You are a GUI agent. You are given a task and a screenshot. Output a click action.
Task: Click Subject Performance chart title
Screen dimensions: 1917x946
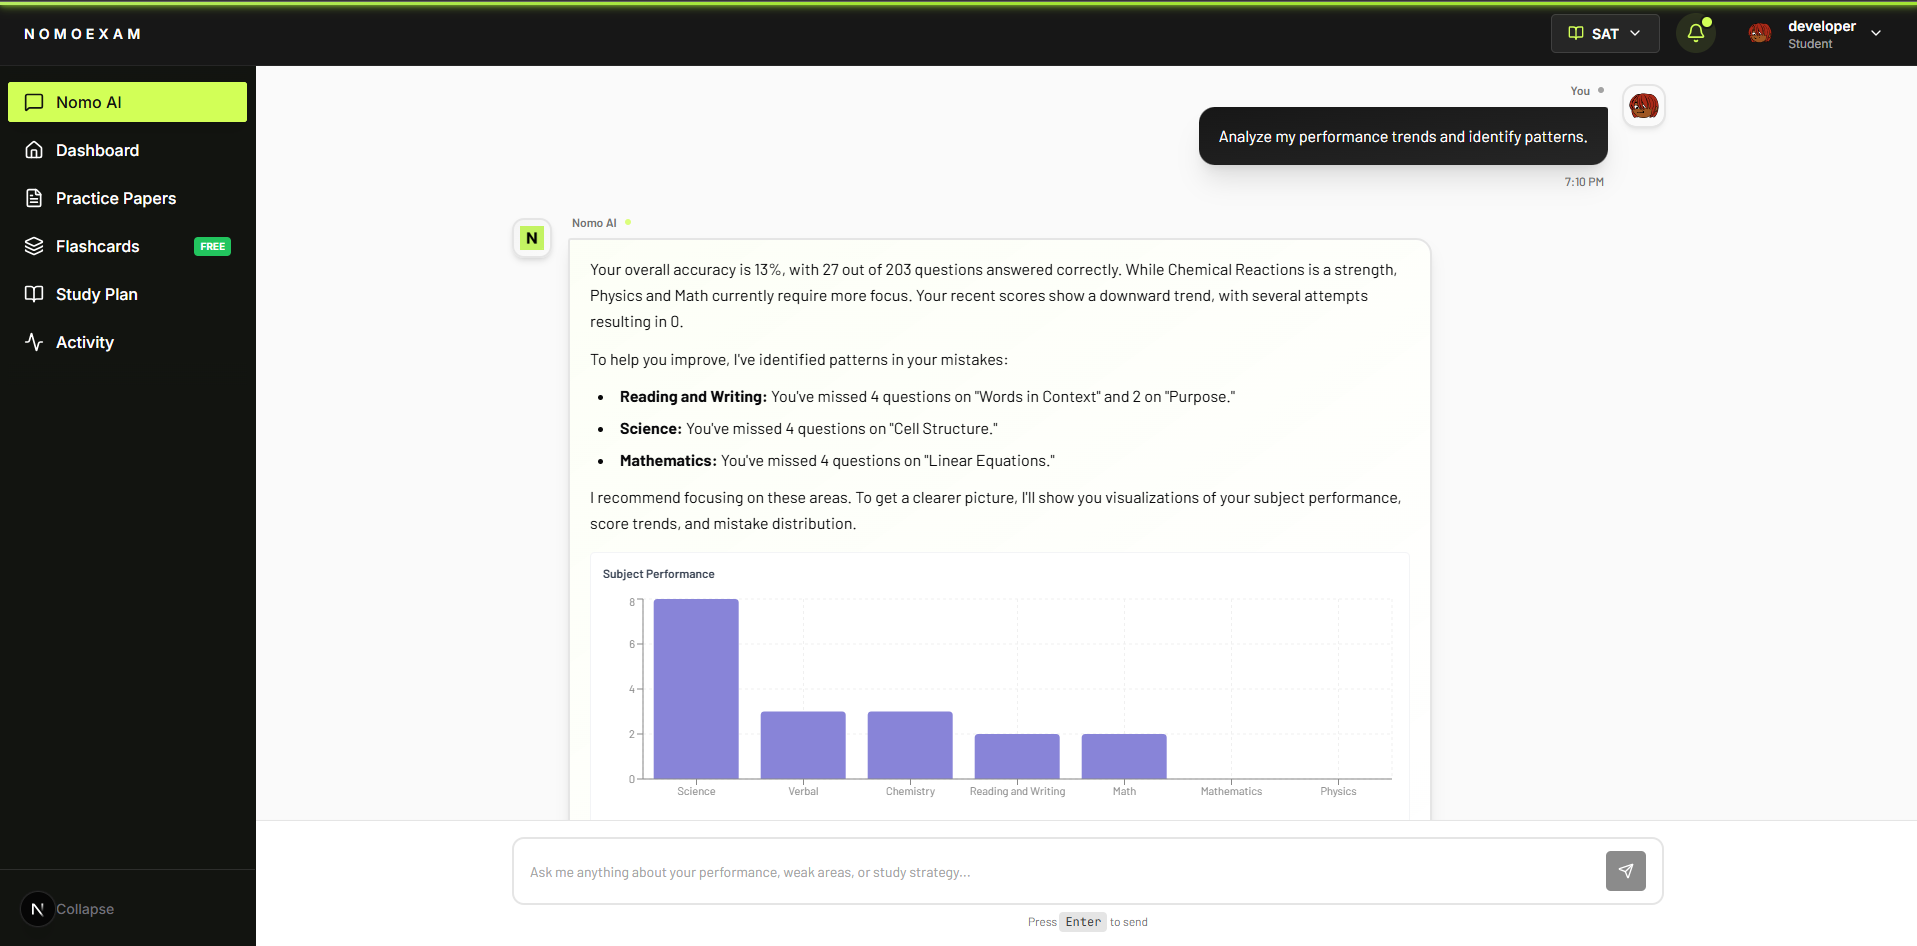point(658,574)
